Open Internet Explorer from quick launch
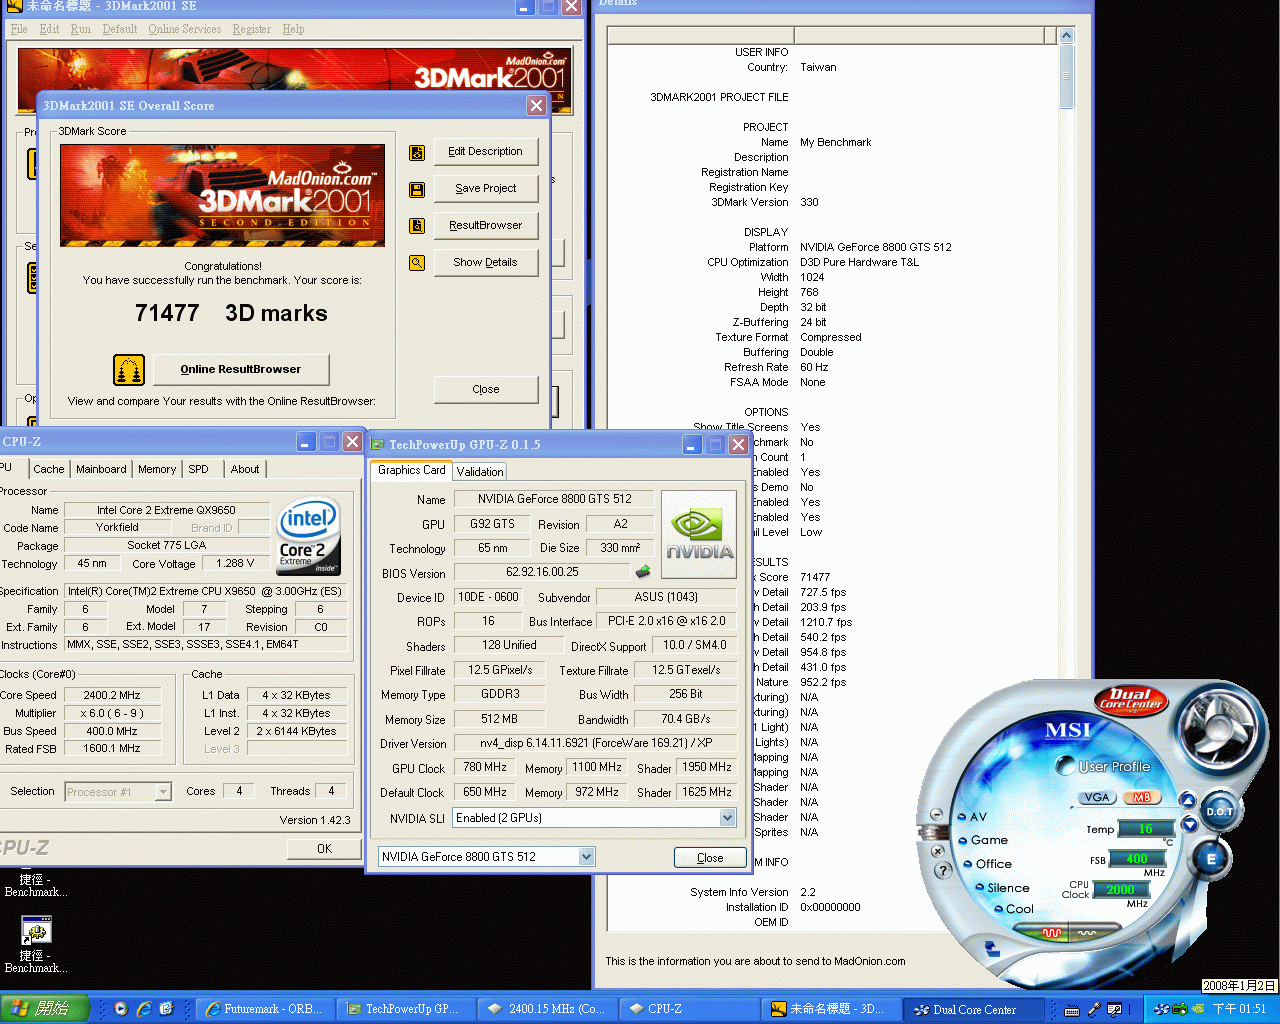 144,1009
